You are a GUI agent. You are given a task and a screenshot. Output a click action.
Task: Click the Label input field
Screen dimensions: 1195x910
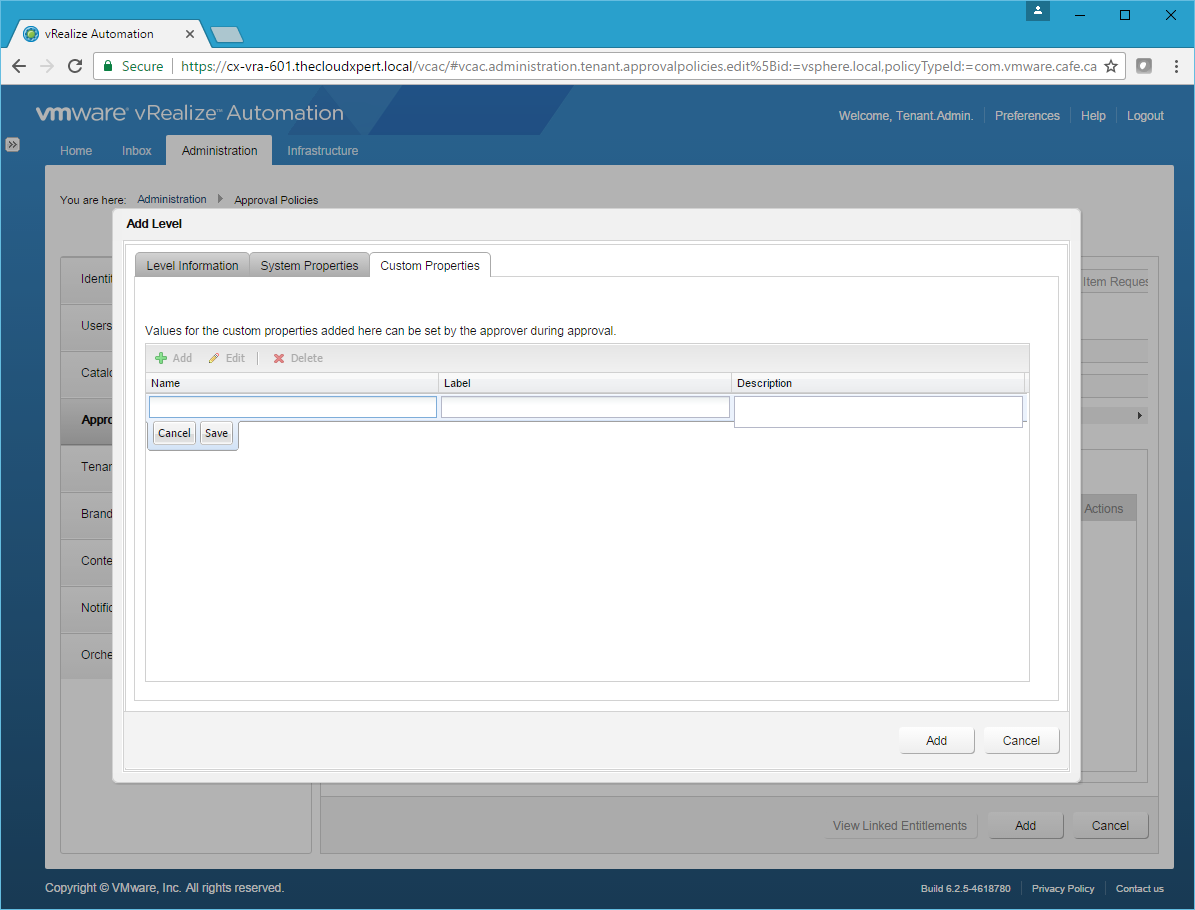[x=585, y=407]
